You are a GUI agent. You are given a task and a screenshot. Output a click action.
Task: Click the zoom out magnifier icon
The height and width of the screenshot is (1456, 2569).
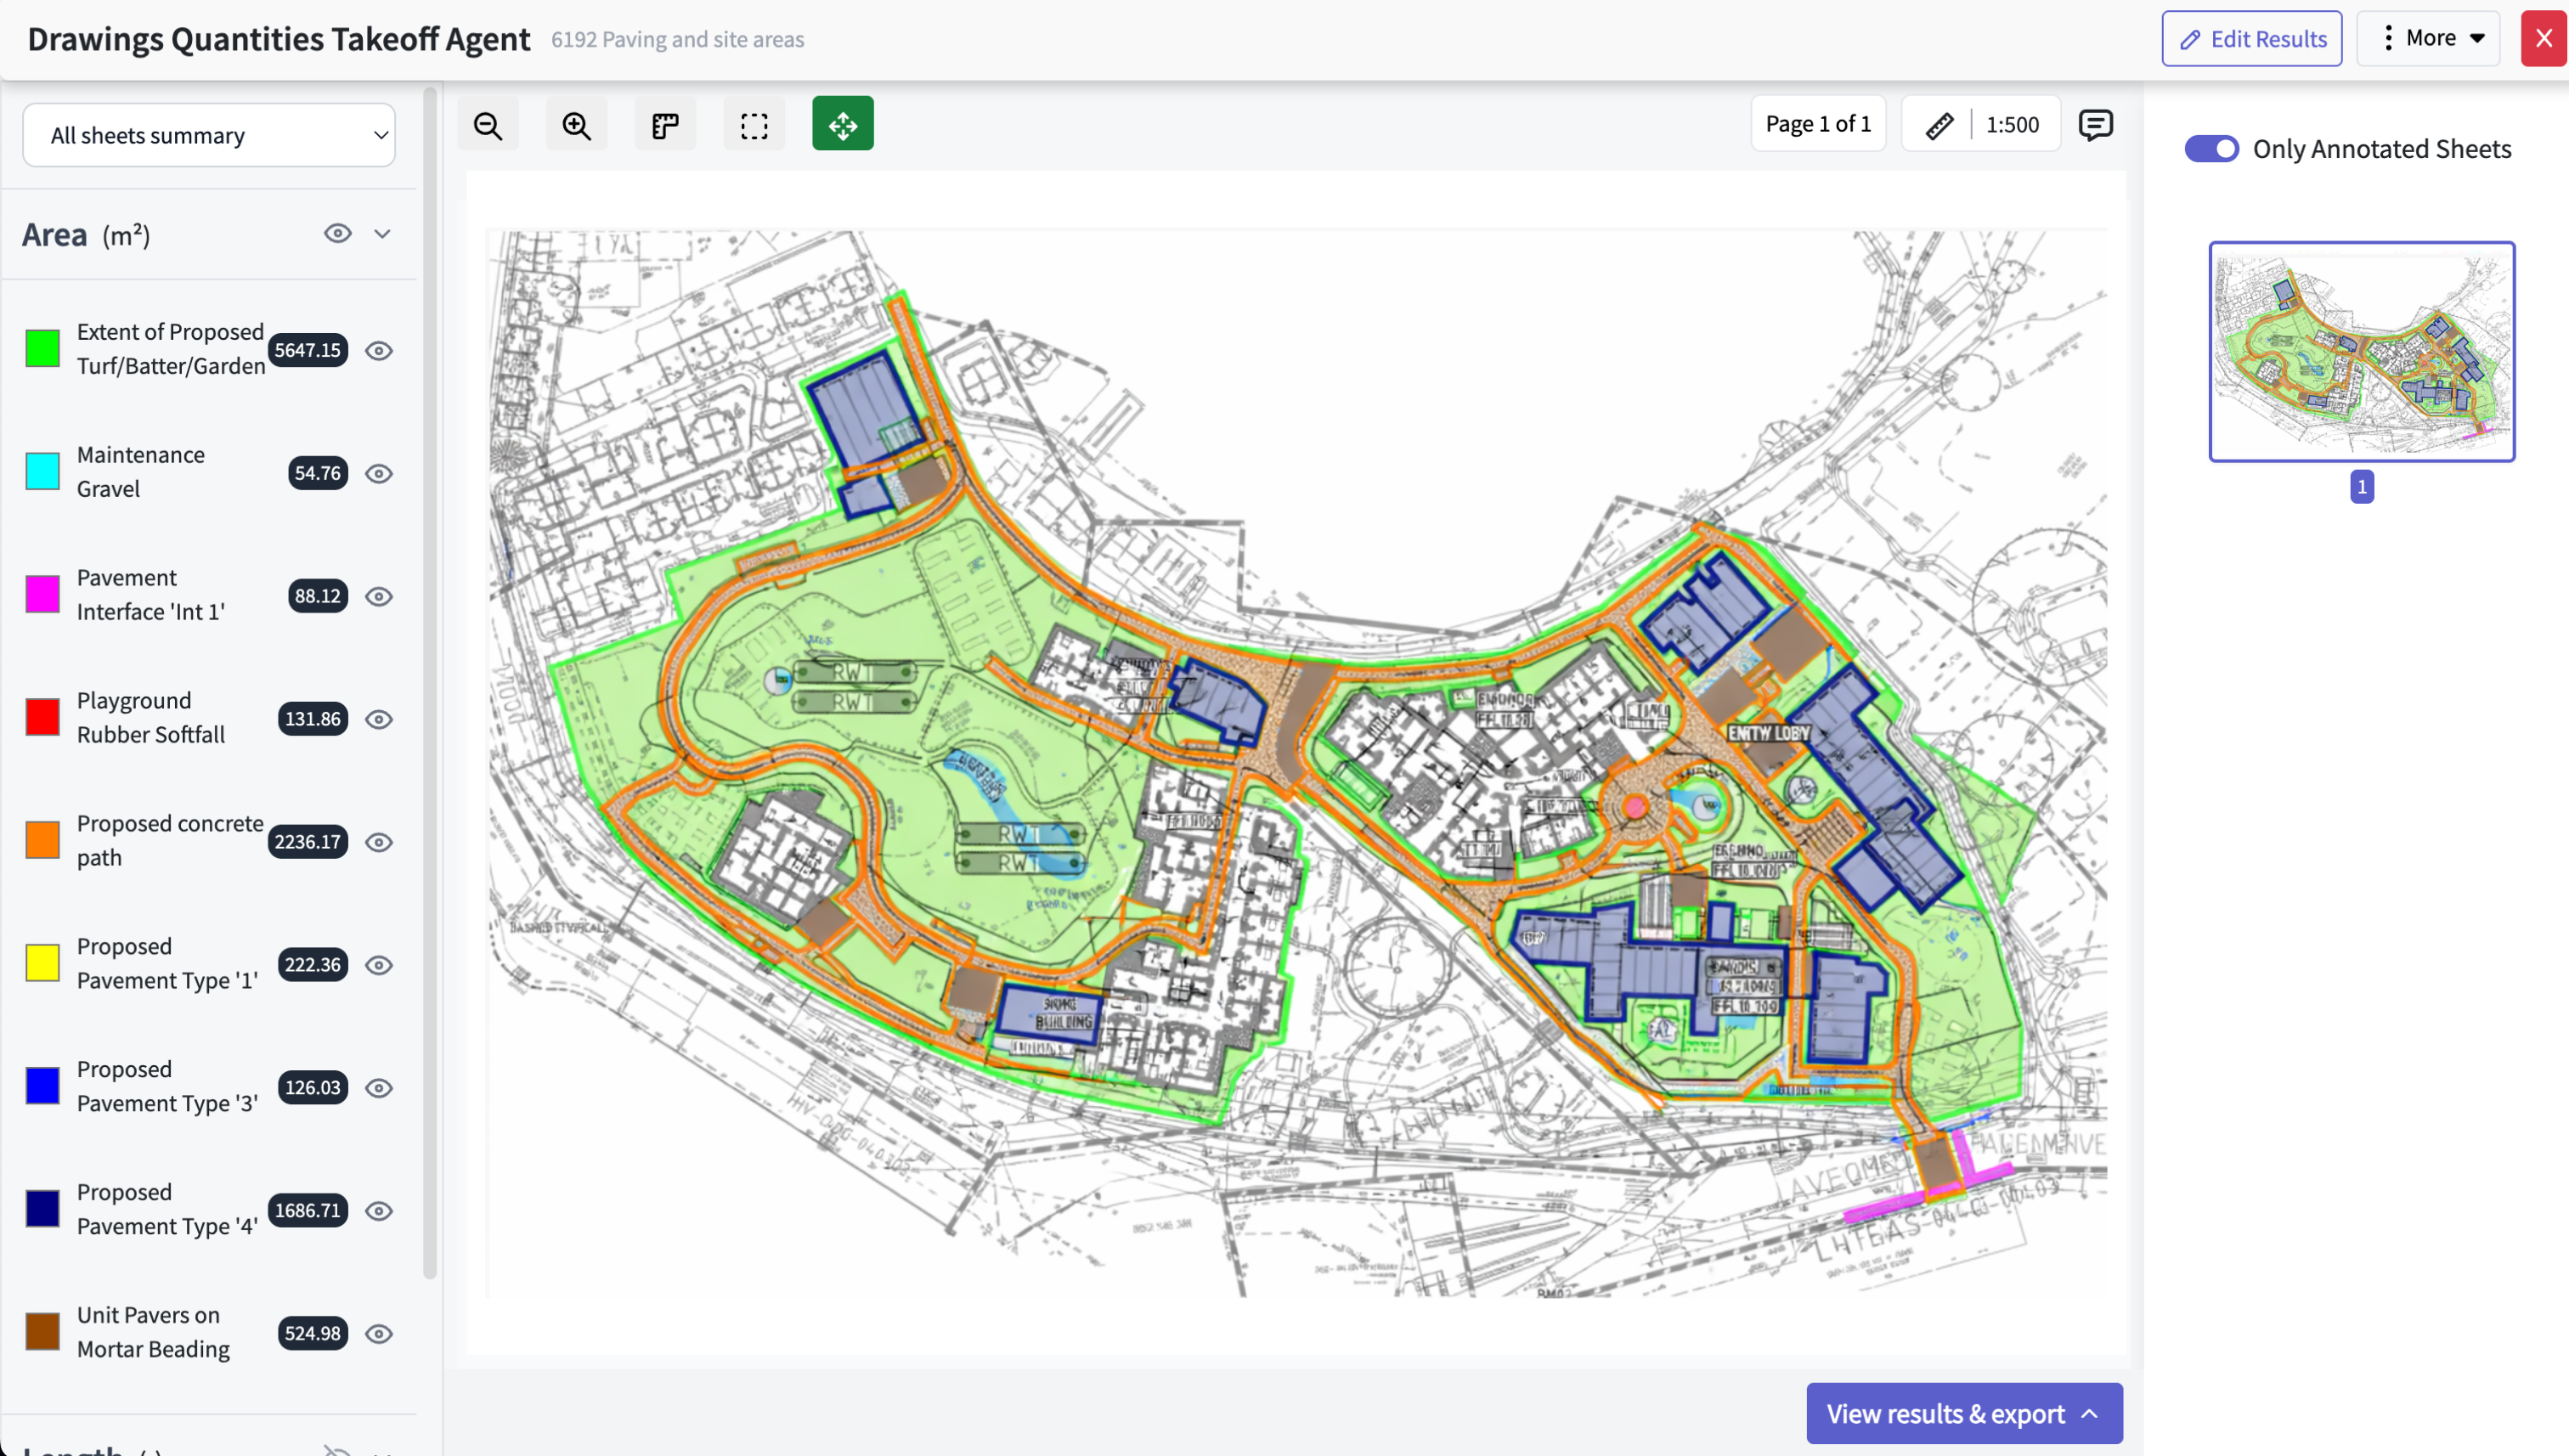click(488, 125)
